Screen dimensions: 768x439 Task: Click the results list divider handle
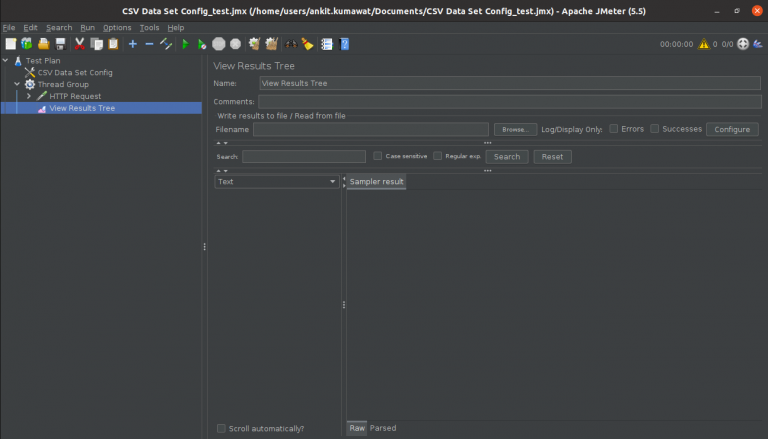[344, 305]
